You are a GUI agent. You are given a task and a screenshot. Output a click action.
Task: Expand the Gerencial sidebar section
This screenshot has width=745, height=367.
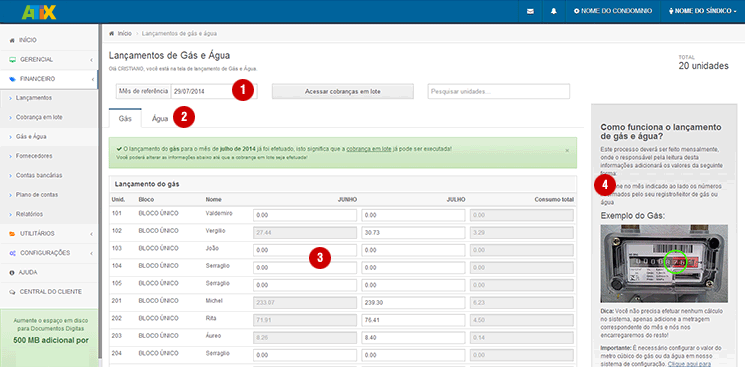point(91,60)
